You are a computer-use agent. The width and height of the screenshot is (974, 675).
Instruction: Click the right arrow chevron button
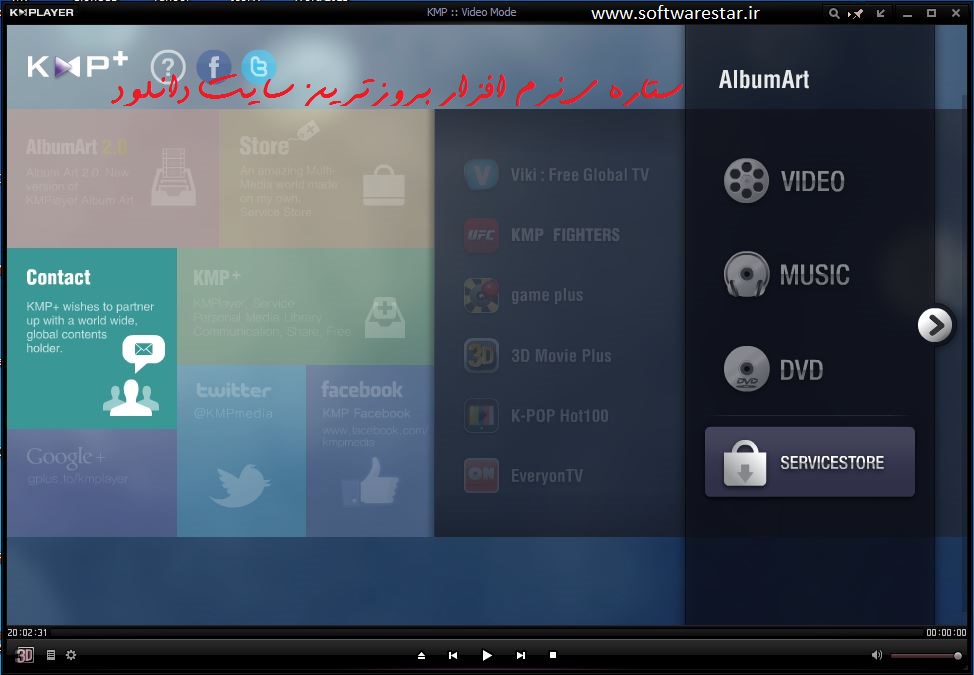pyautogui.click(x=935, y=324)
